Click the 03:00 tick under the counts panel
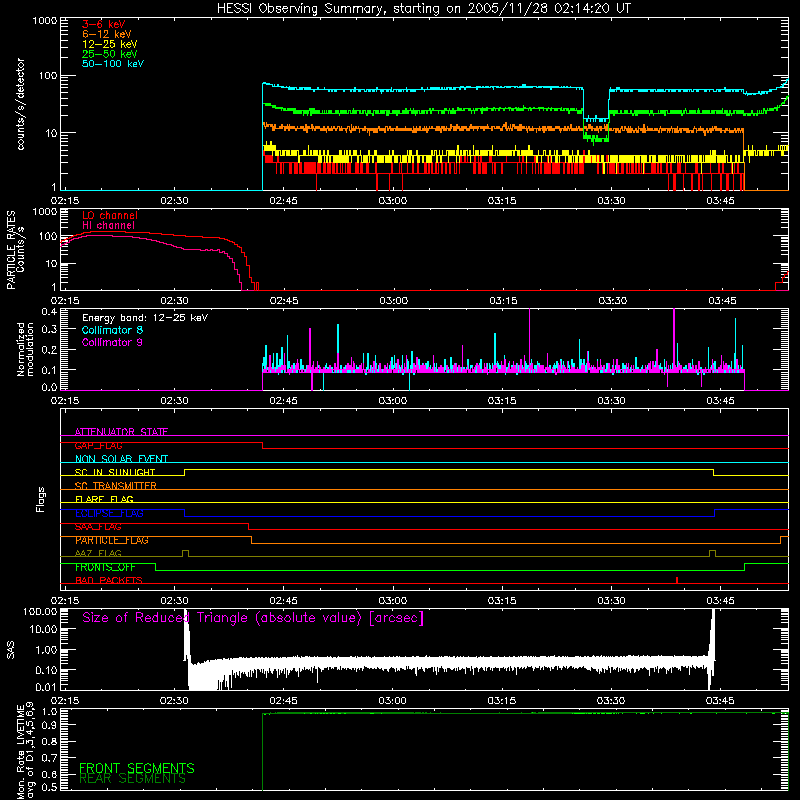800x800 pixels. coord(392,201)
